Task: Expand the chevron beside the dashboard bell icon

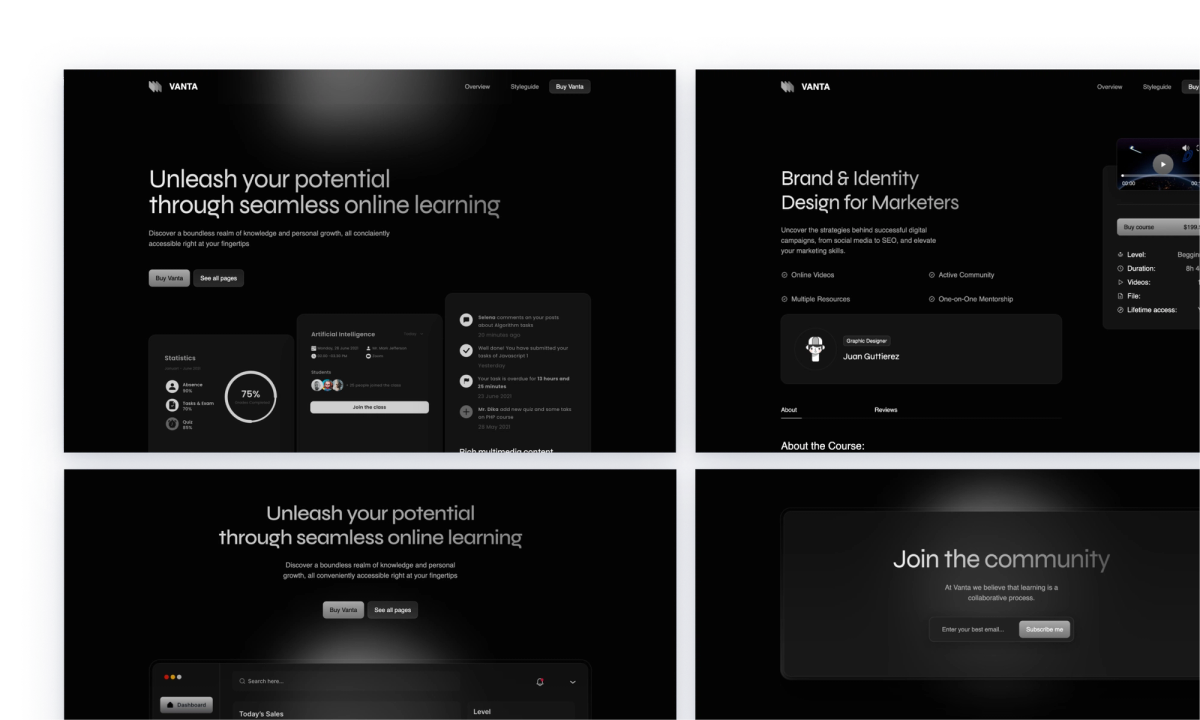Action: tap(572, 682)
